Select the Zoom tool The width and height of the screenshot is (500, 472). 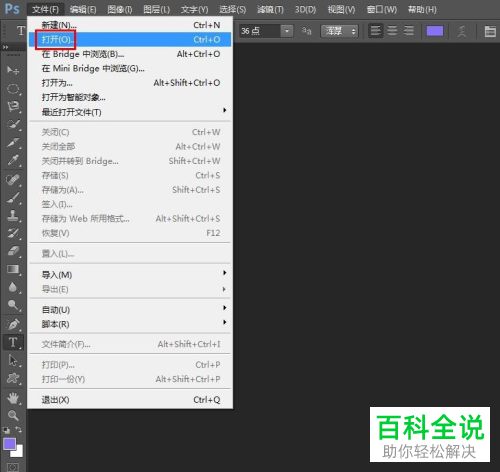(x=13, y=415)
